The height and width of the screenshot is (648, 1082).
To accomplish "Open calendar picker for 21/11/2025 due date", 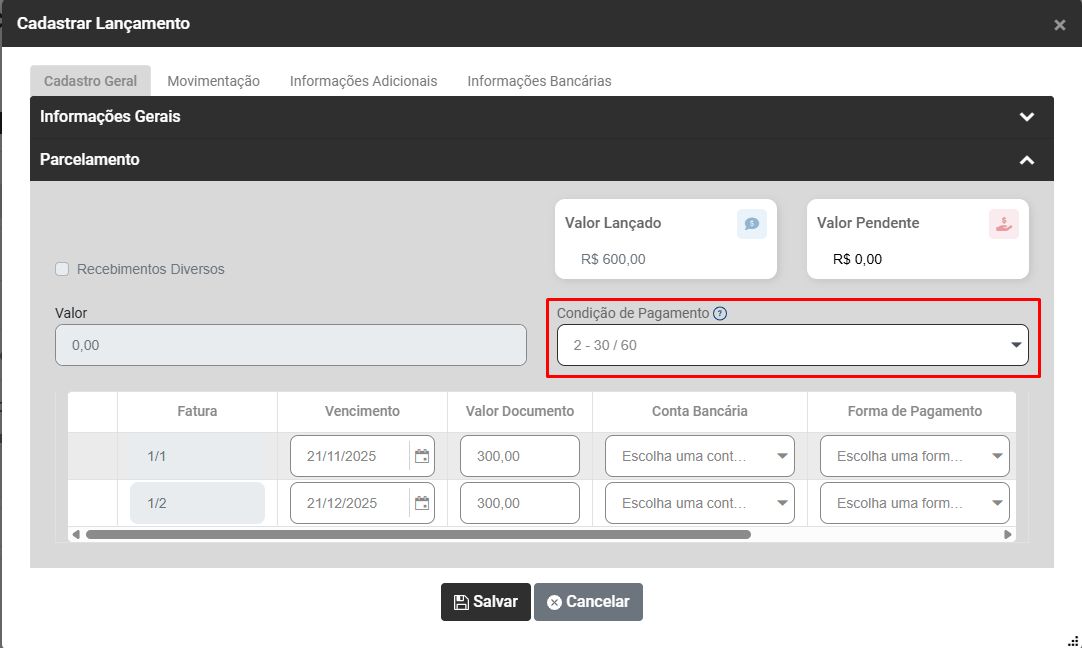I will pyautogui.click(x=422, y=456).
